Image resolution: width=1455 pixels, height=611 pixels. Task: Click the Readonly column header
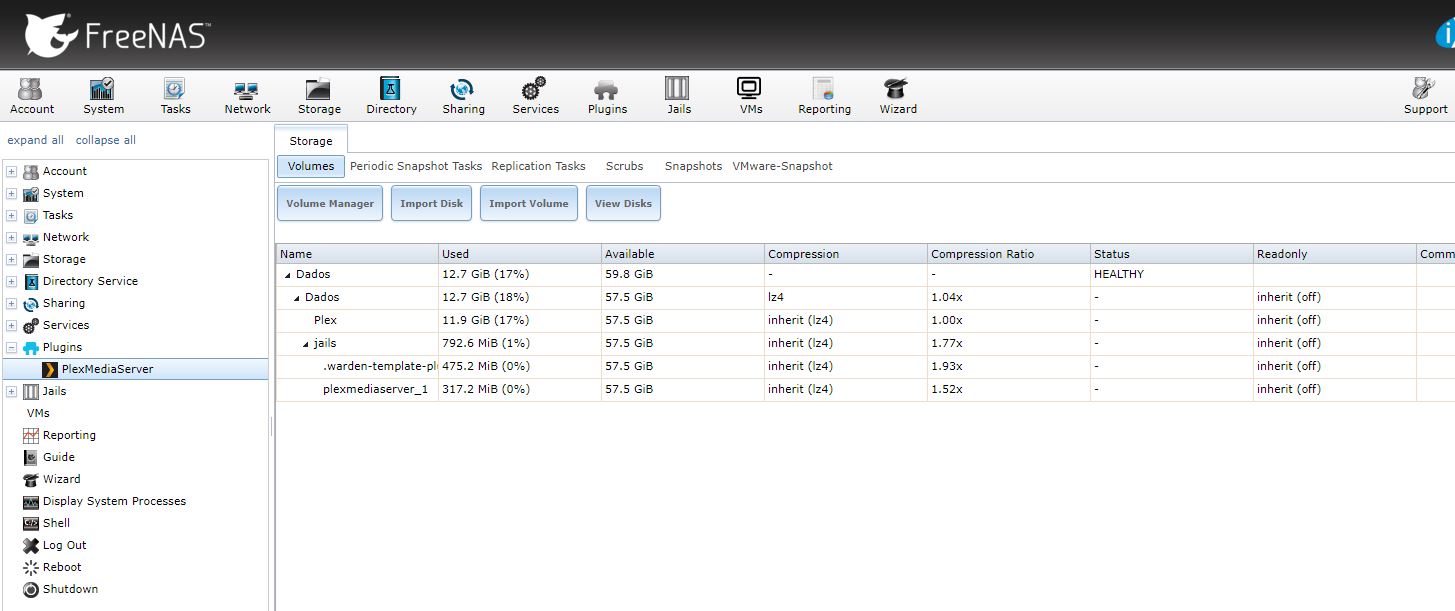[x=1335, y=254]
